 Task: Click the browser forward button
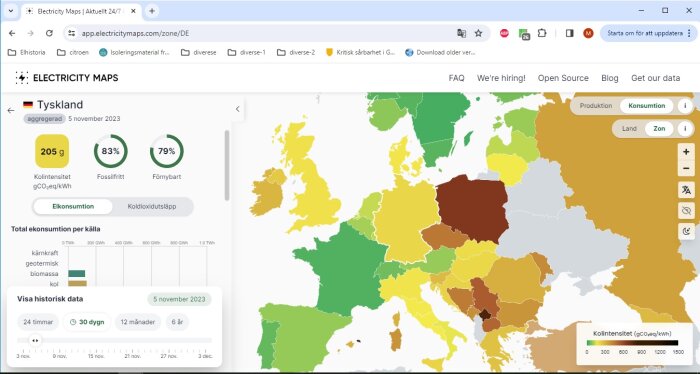pyautogui.click(x=30, y=33)
